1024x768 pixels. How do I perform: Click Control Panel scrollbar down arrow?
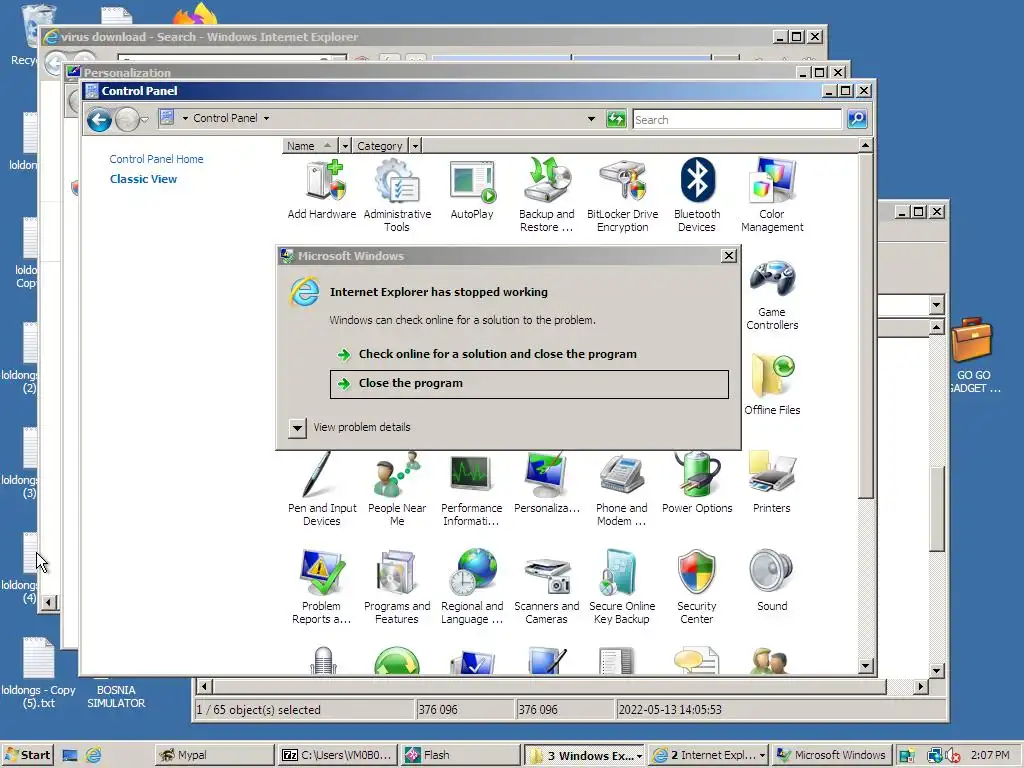[865, 666]
